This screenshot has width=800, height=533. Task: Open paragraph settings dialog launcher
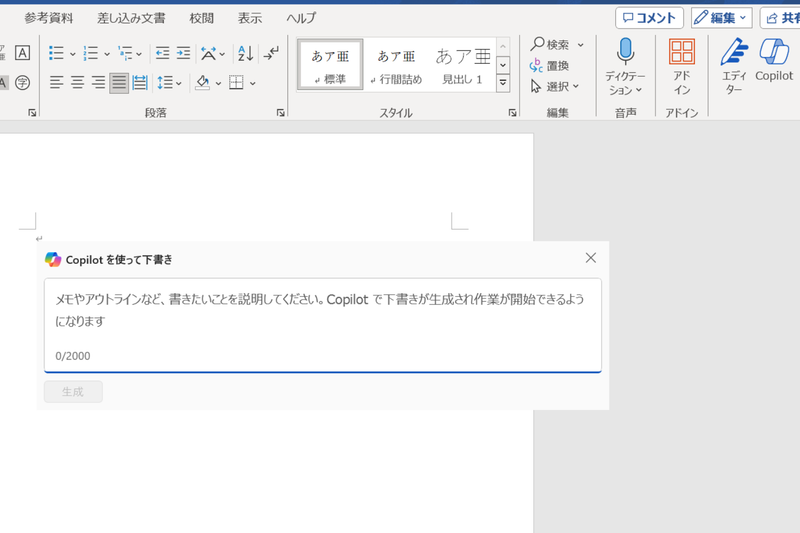click(281, 113)
